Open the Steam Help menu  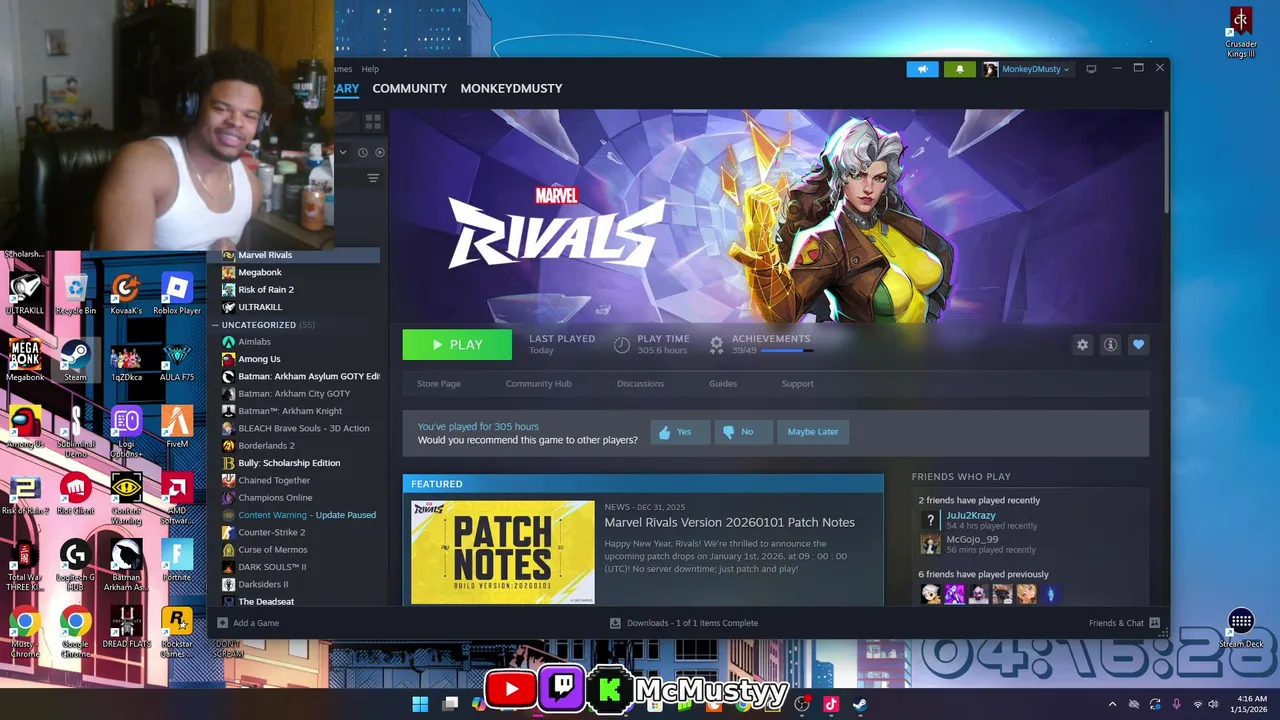[370, 69]
